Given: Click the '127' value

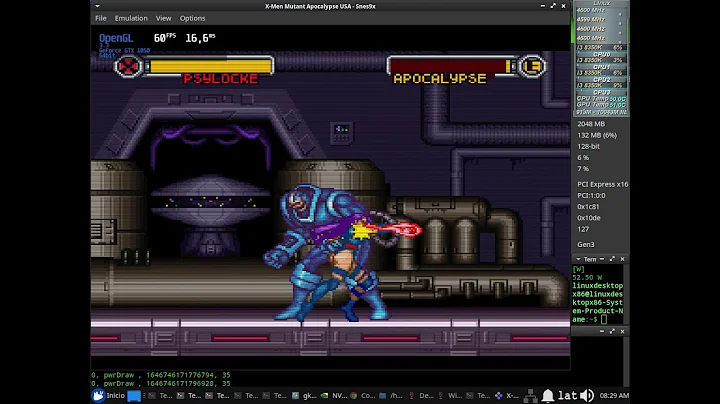Looking at the screenshot, I should 583,229.
